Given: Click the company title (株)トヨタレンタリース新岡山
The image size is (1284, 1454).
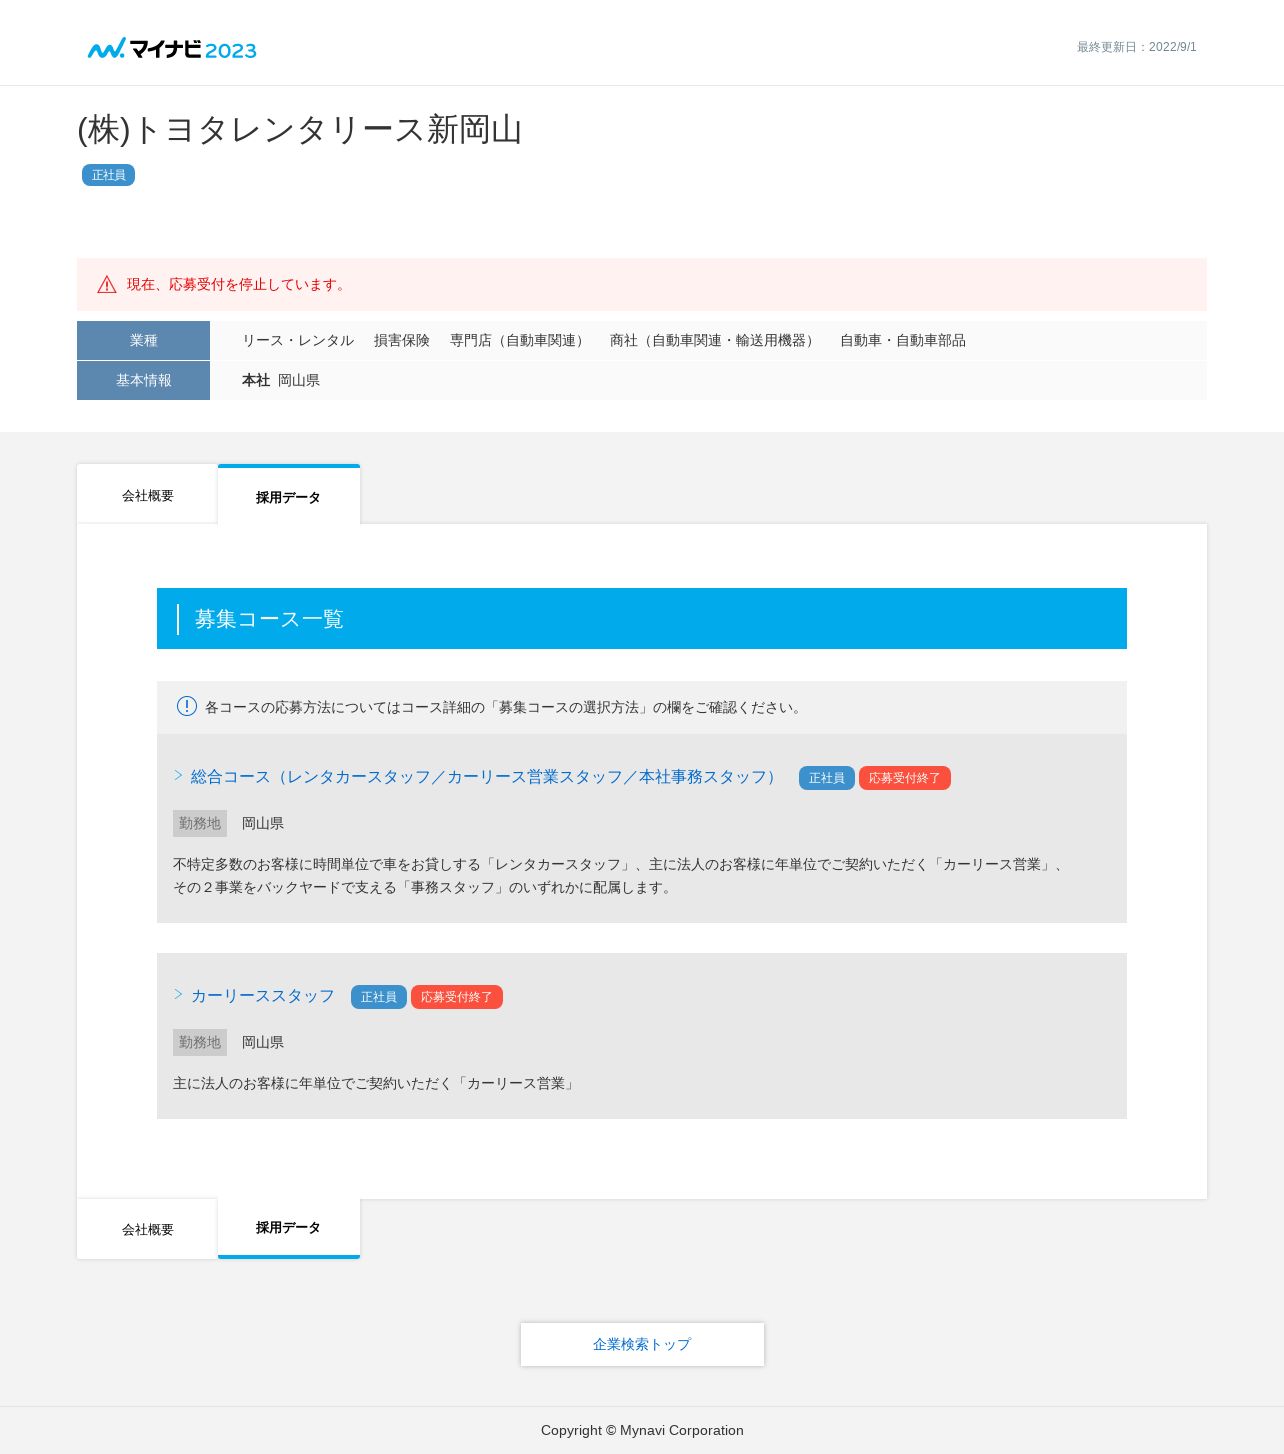Looking at the screenshot, I should pyautogui.click(x=300, y=130).
